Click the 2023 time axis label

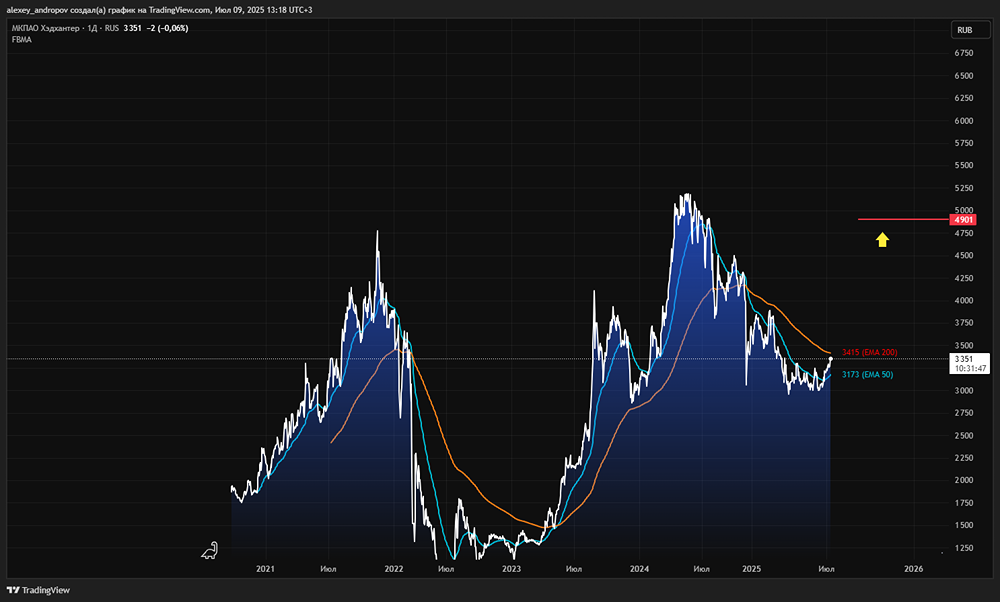[x=511, y=569]
